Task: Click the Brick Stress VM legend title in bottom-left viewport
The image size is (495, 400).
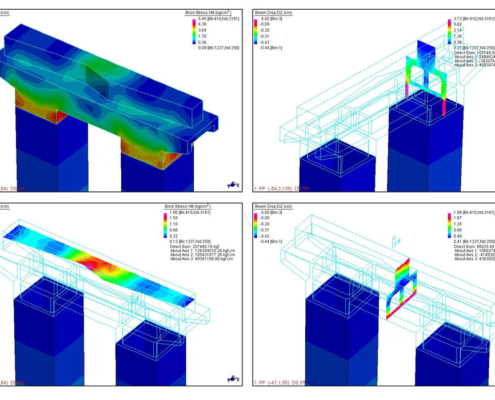Action: point(187,206)
